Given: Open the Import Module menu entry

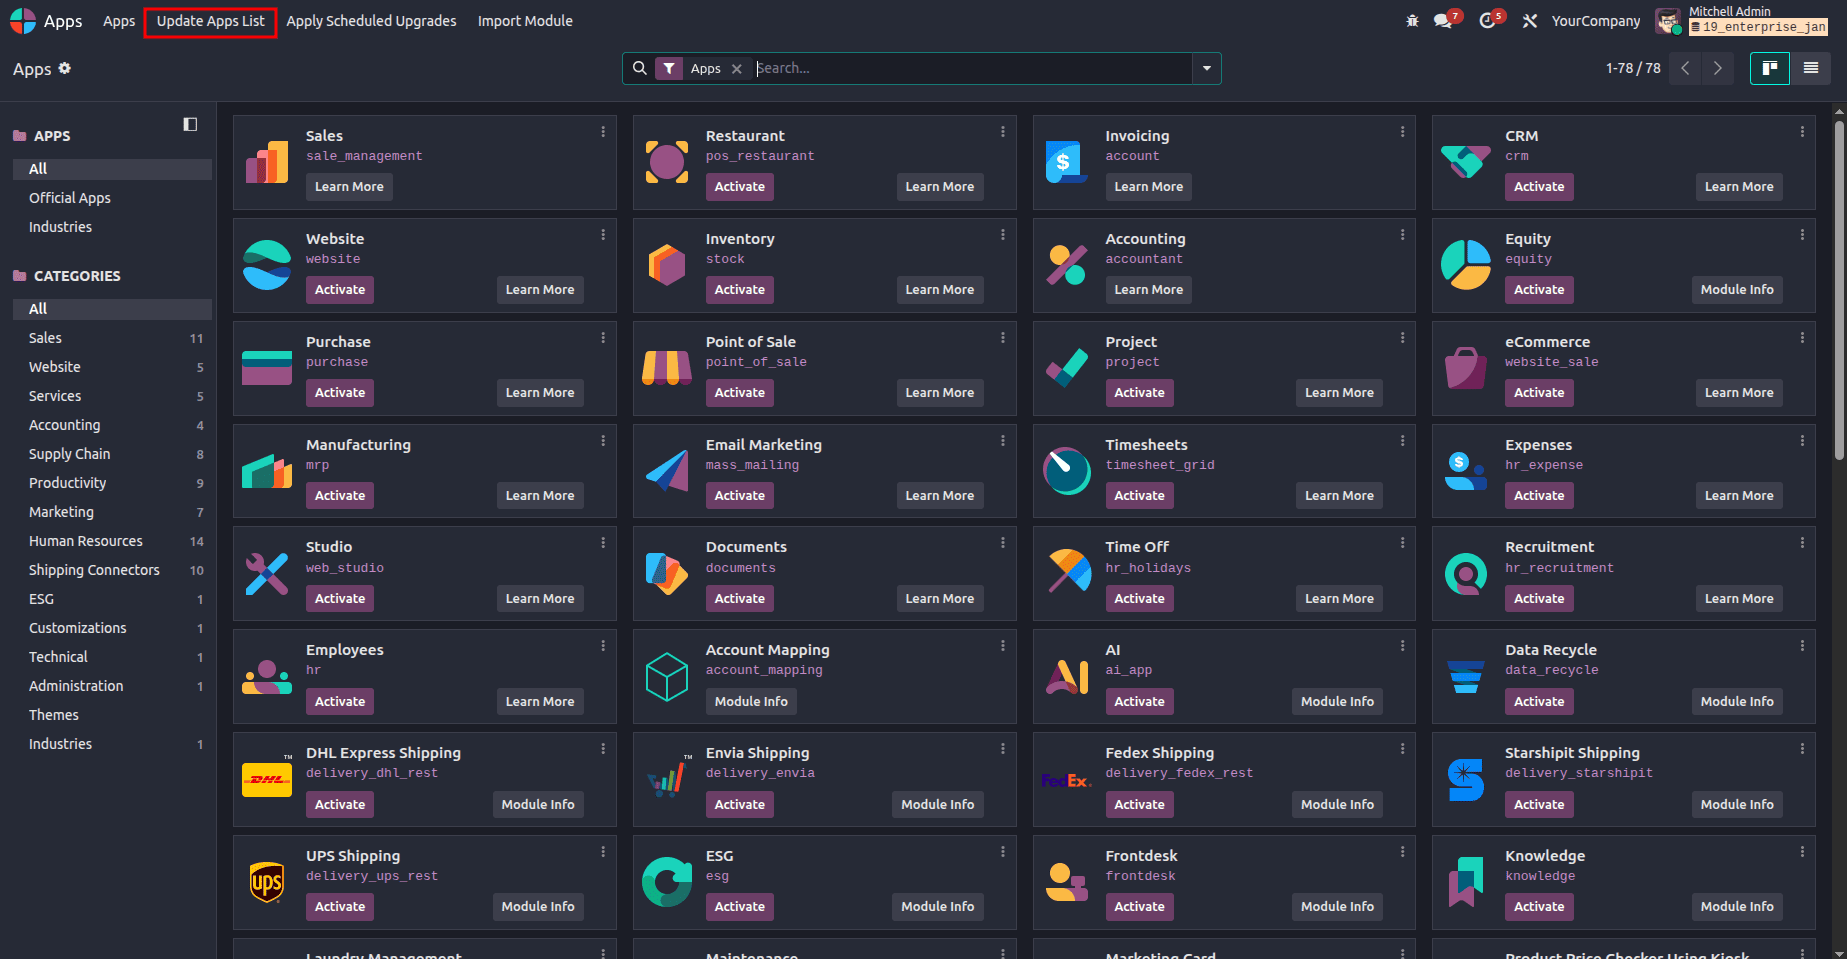Looking at the screenshot, I should point(524,20).
